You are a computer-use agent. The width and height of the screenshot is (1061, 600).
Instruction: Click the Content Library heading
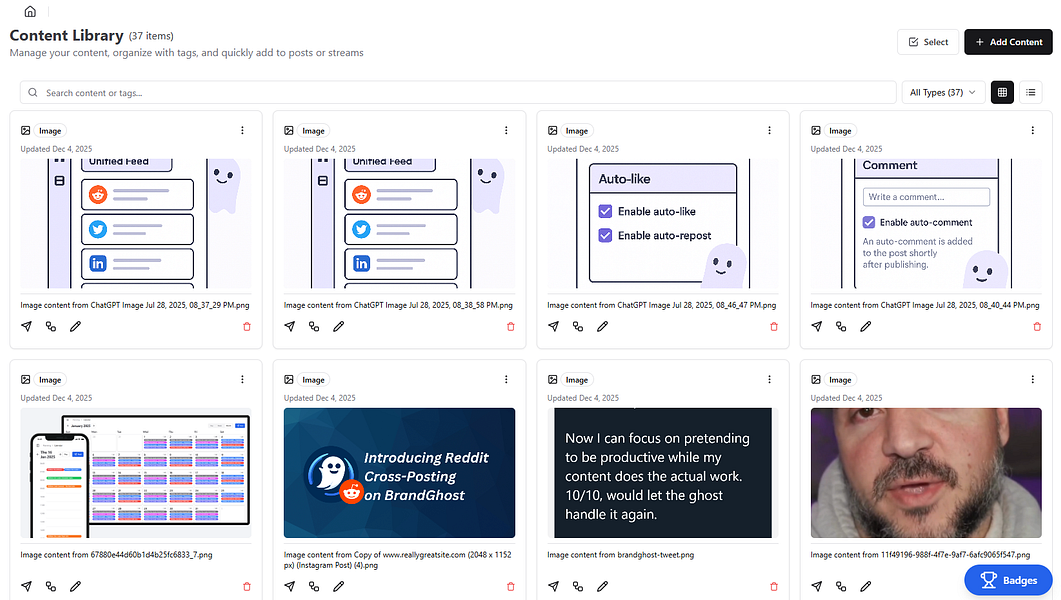click(66, 35)
